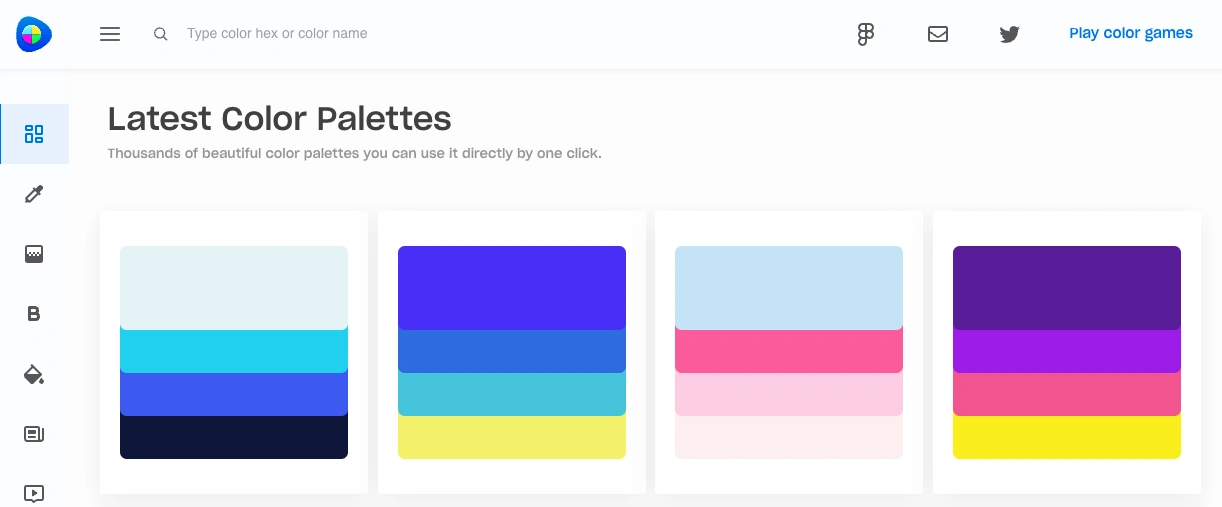Open the eyedropper color picker tool
The image size is (1222, 507).
pyautogui.click(x=34, y=194)
